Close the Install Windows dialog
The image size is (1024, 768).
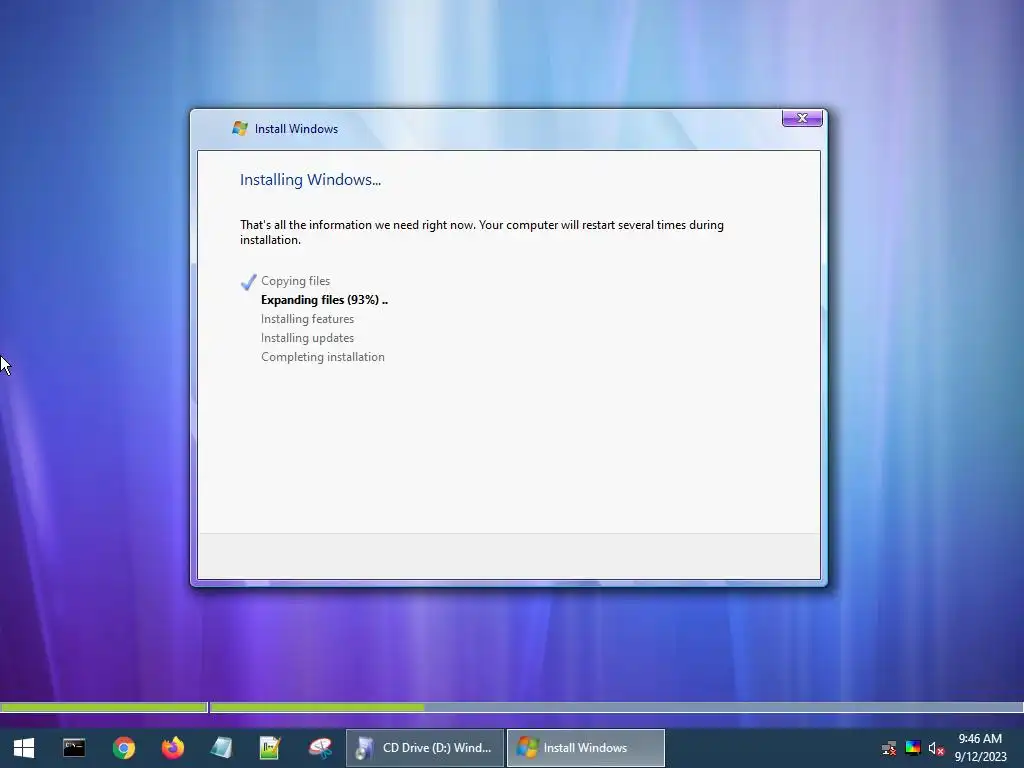point(802,118)
